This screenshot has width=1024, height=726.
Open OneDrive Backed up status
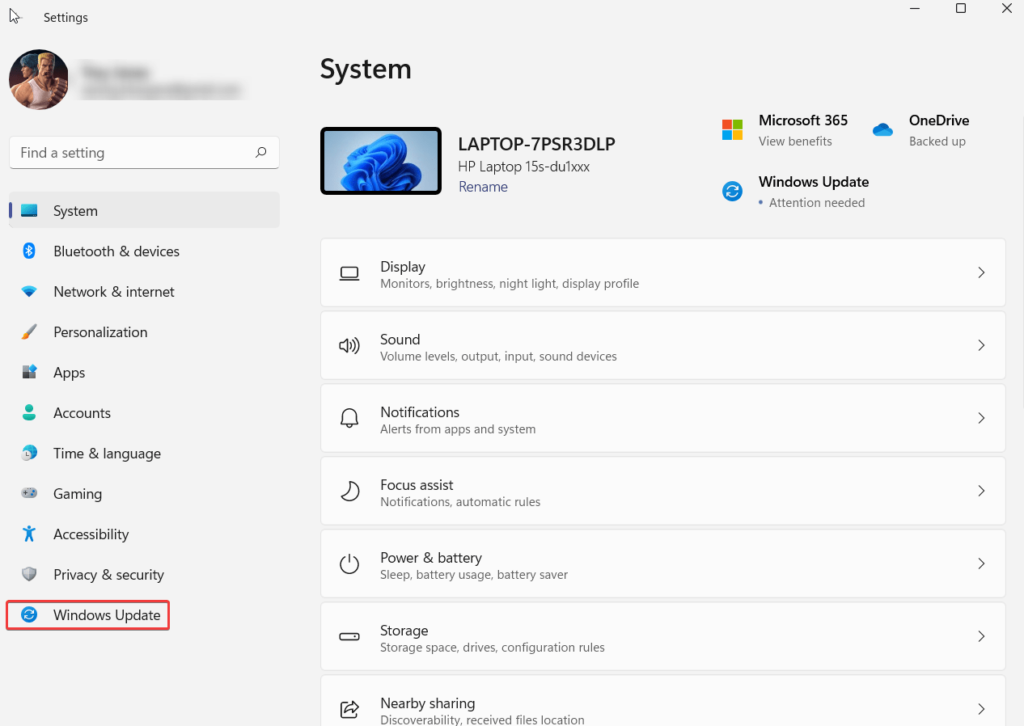[x=937, y=141]
